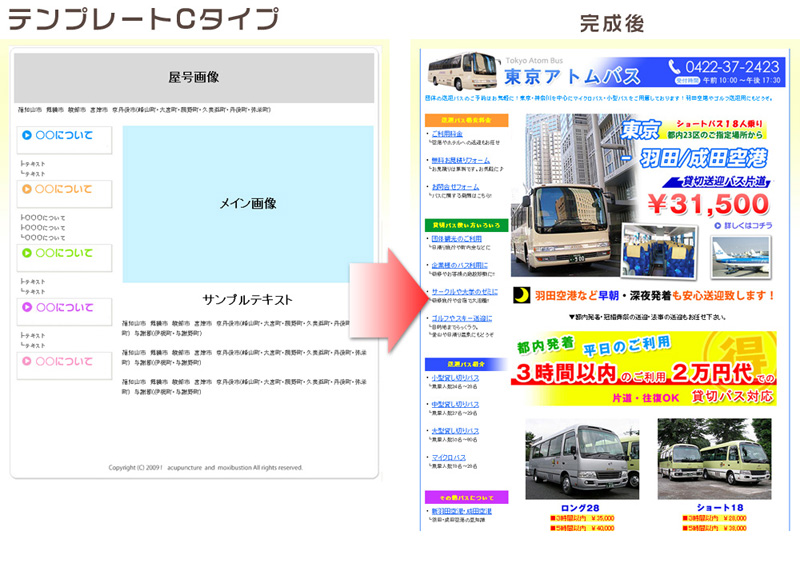Open the マイクロバス link

tap(448, 458)
